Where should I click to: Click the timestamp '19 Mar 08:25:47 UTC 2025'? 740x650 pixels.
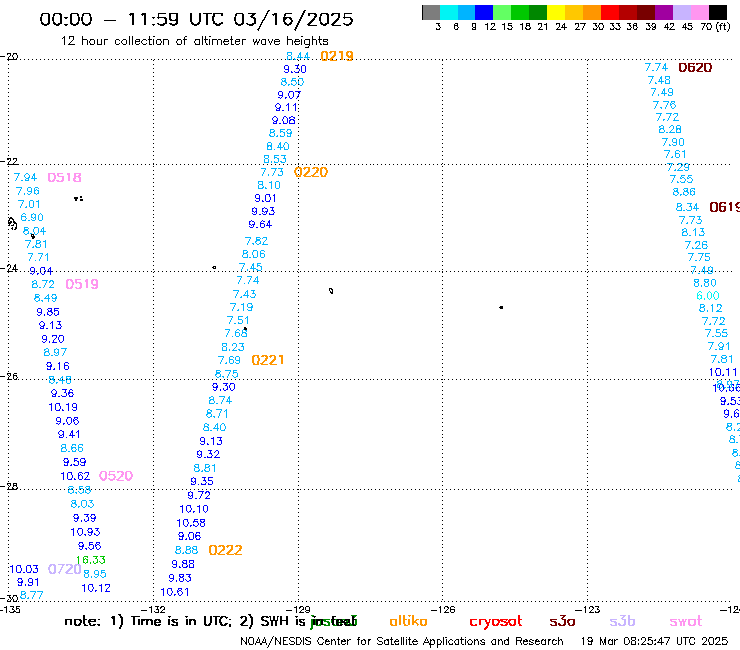[654, 642]
